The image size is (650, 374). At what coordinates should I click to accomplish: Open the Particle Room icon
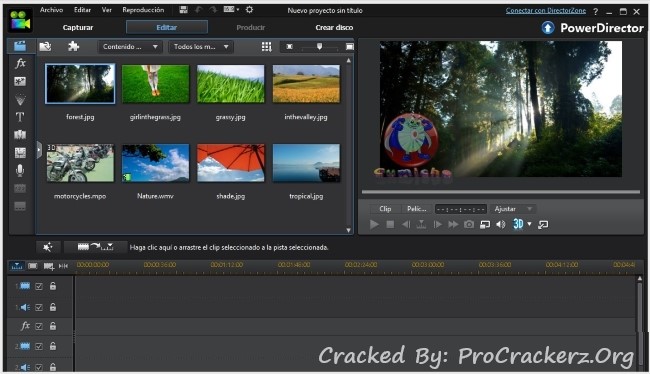click(x=20, y=100)
